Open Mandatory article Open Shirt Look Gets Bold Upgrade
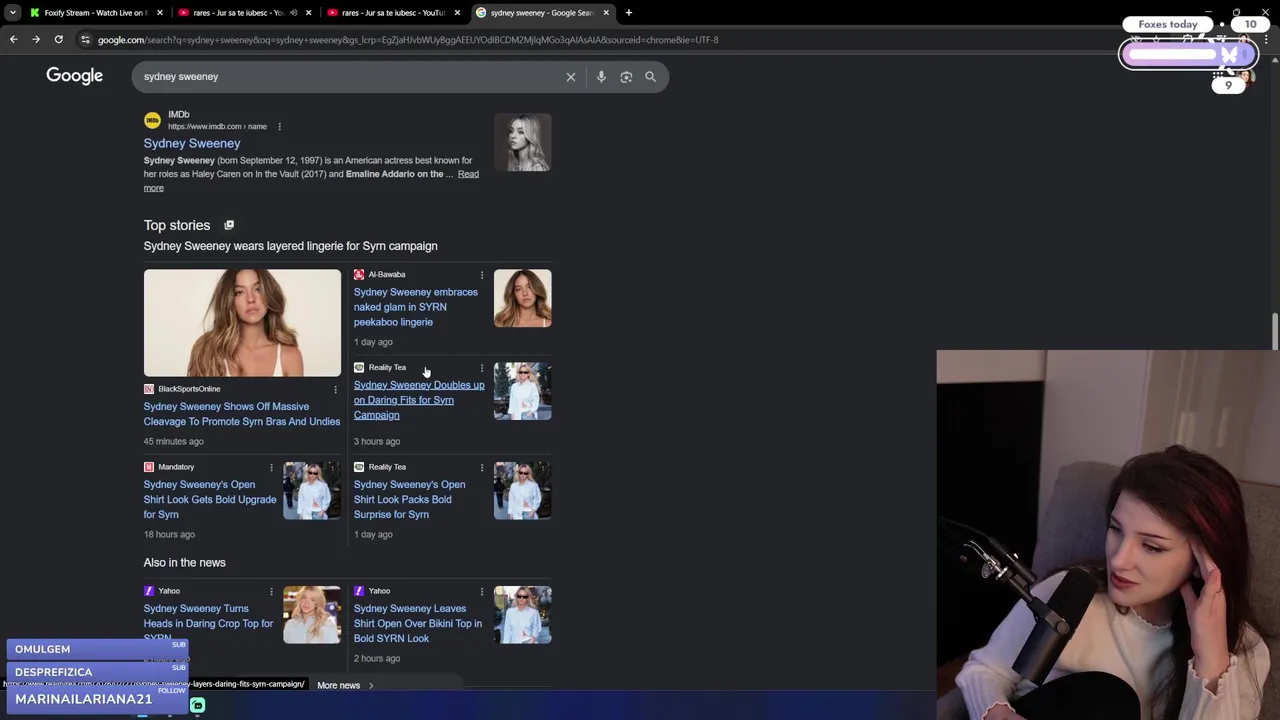 (210, 499)
